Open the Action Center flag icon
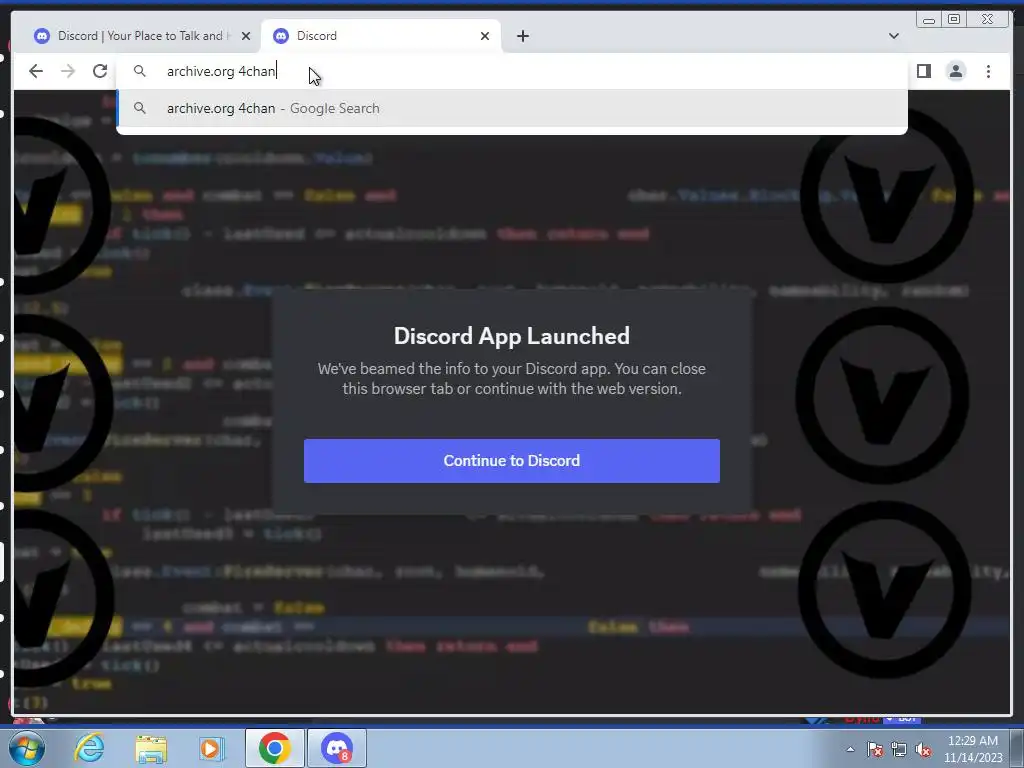The width and height of the screenshot is (1024, 768). (874, 749)
